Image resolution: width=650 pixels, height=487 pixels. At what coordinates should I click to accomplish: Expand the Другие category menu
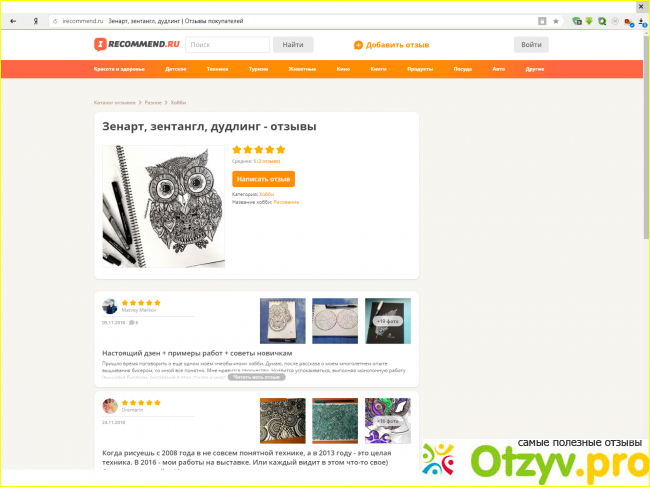coord(535,69)
